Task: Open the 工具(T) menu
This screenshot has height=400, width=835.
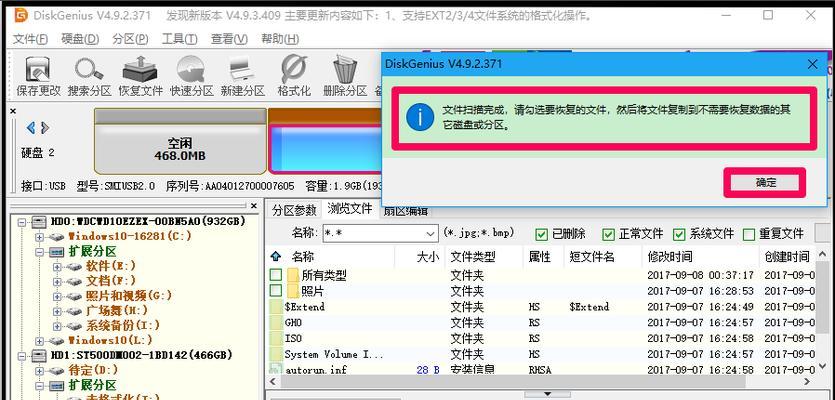Action: click(x=179, y=39)
